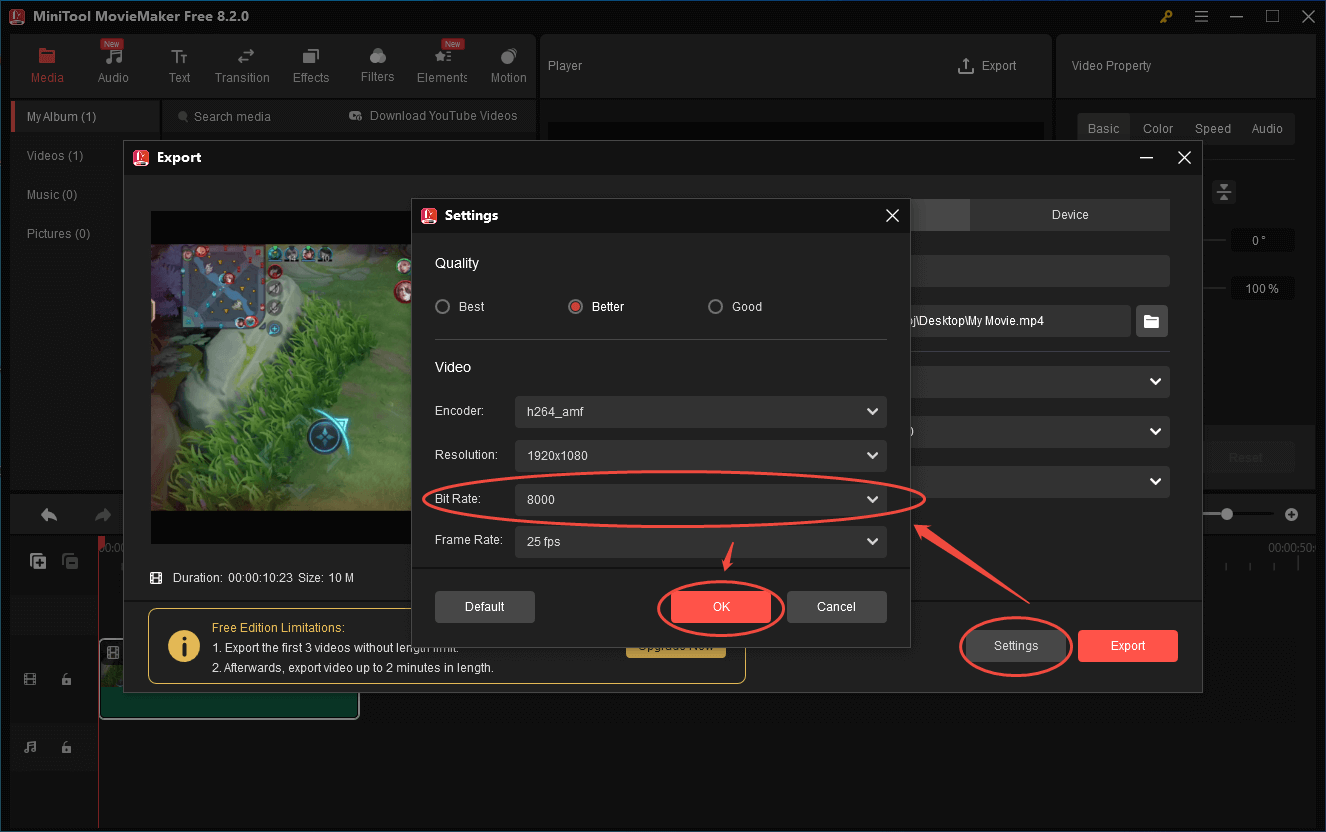
Task: Close the Export window
Action: 1184,158
